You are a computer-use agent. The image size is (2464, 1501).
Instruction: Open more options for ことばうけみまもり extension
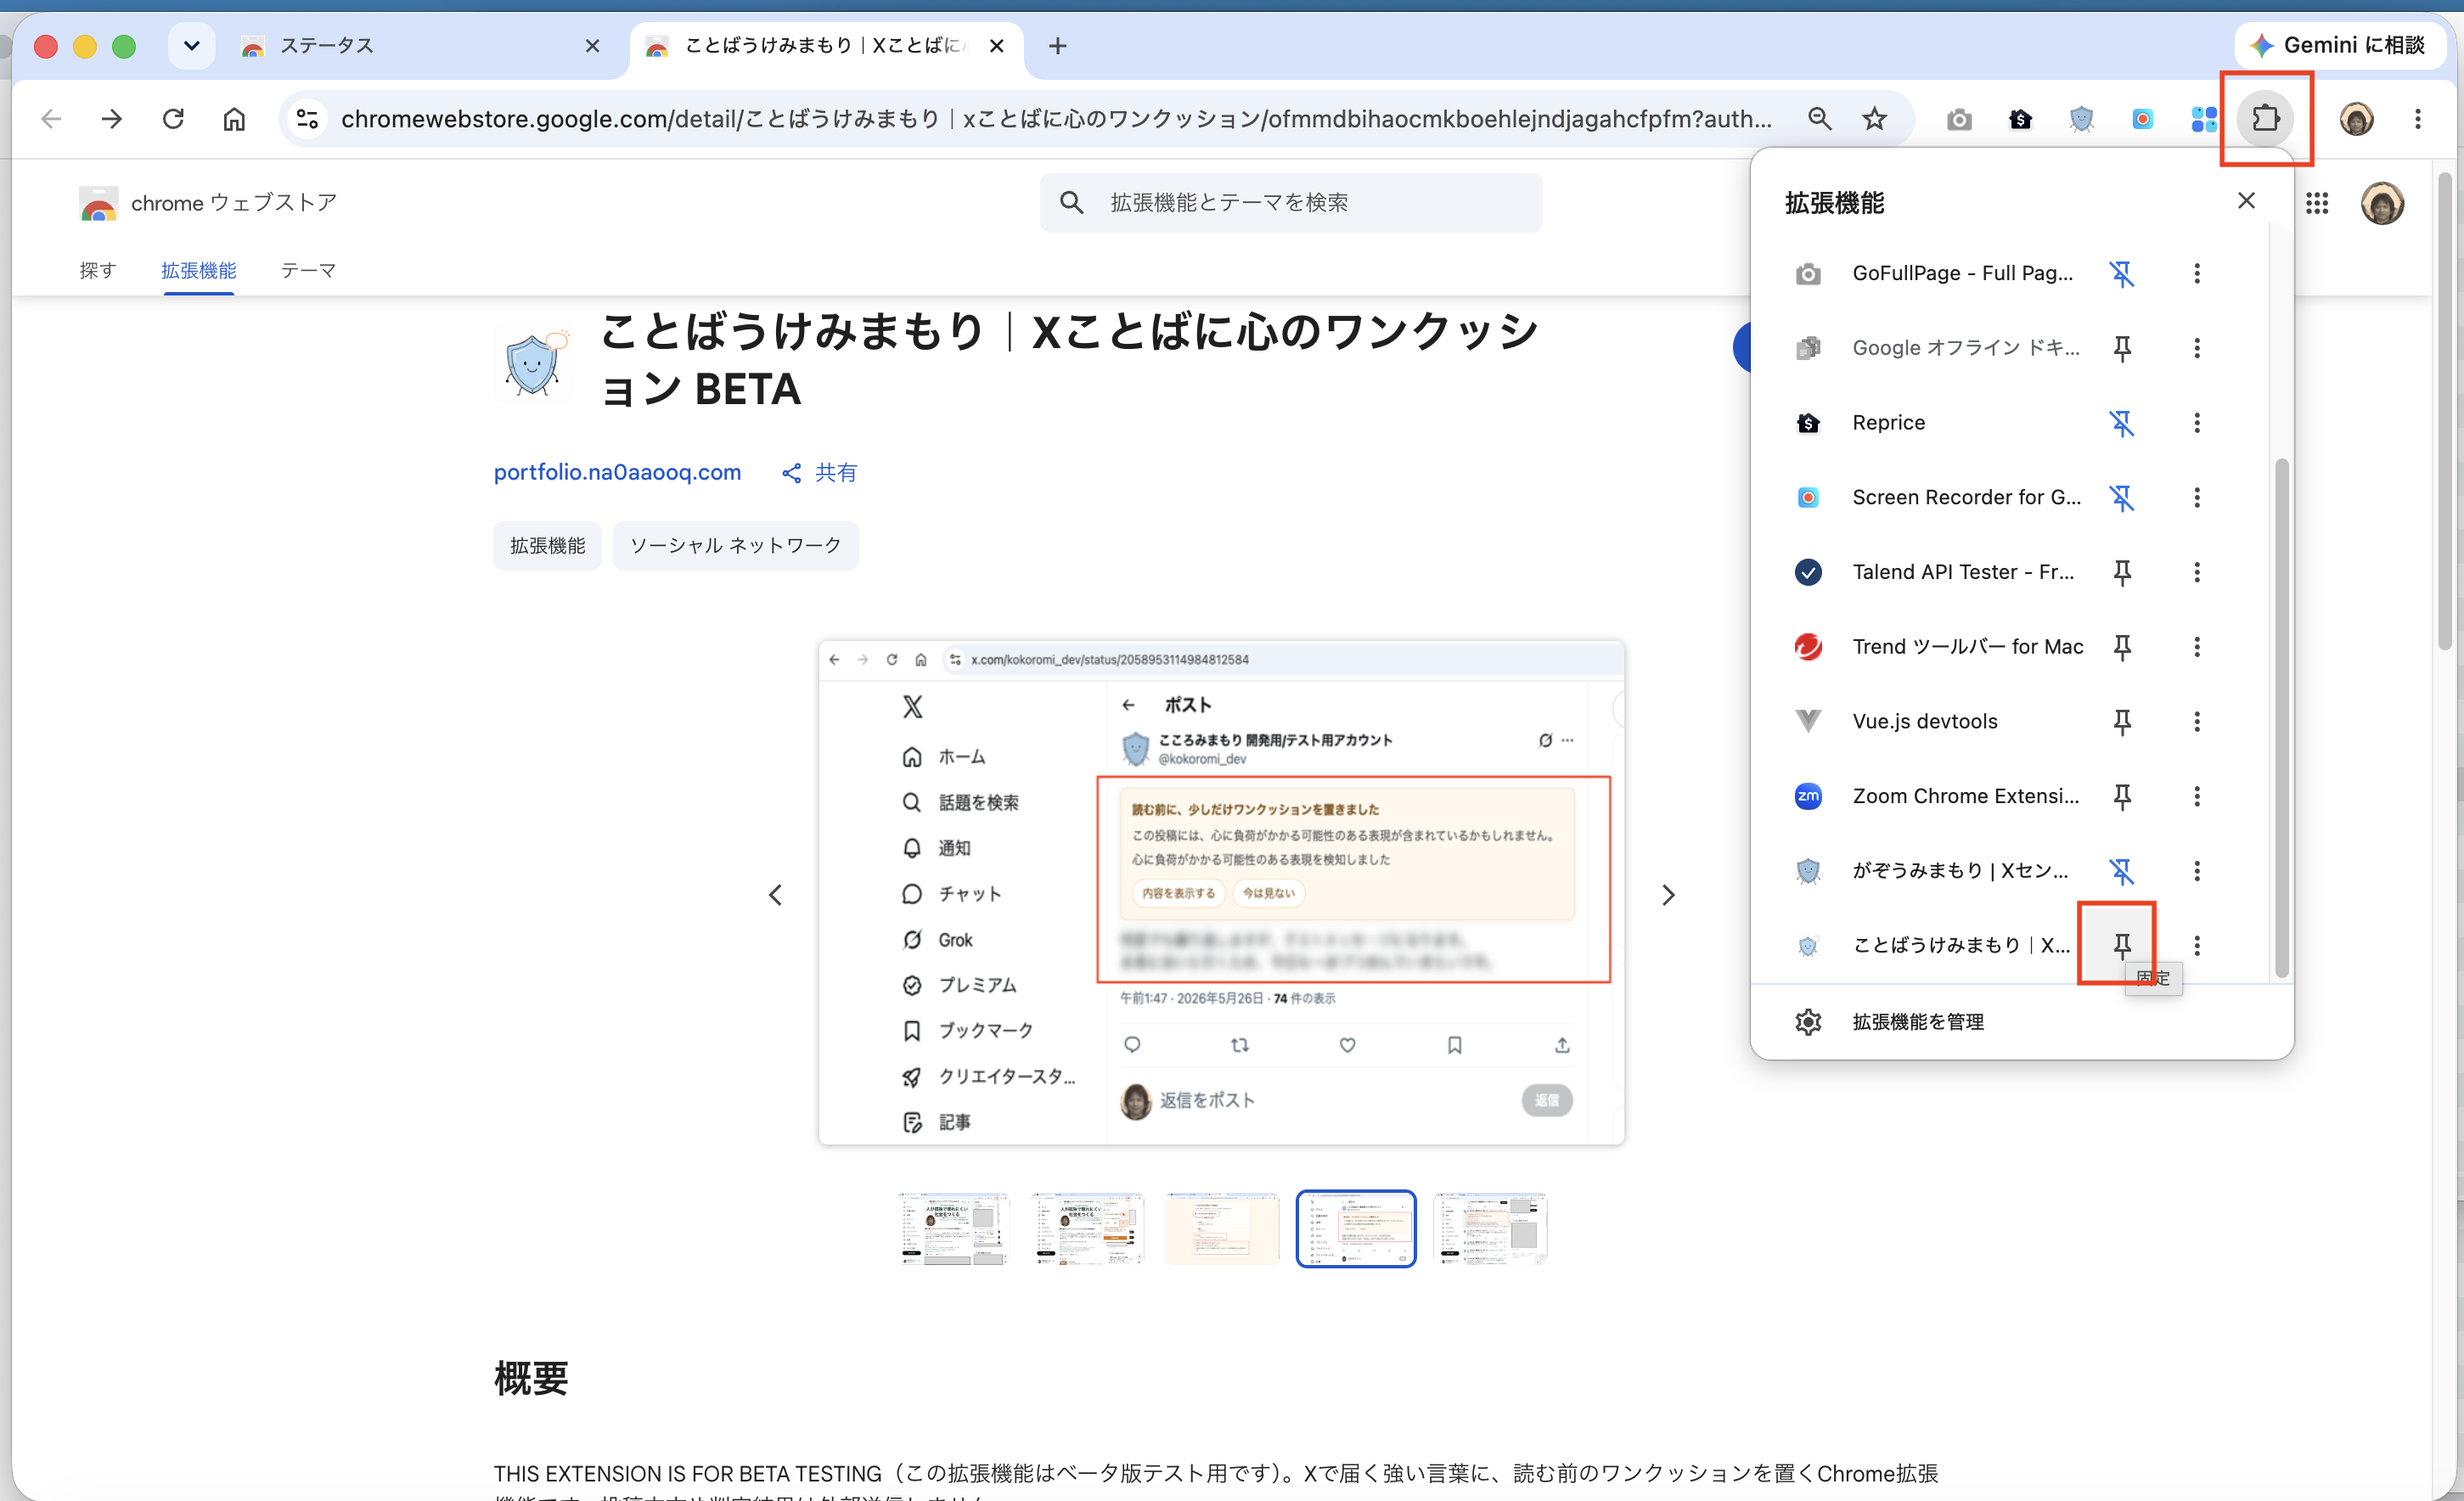click(2197, 945)
